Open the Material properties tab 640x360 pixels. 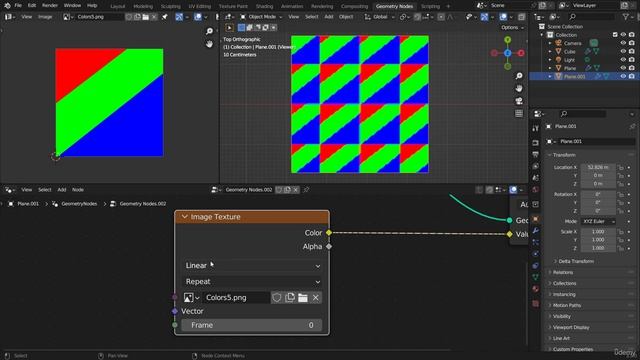pos(536,289)
